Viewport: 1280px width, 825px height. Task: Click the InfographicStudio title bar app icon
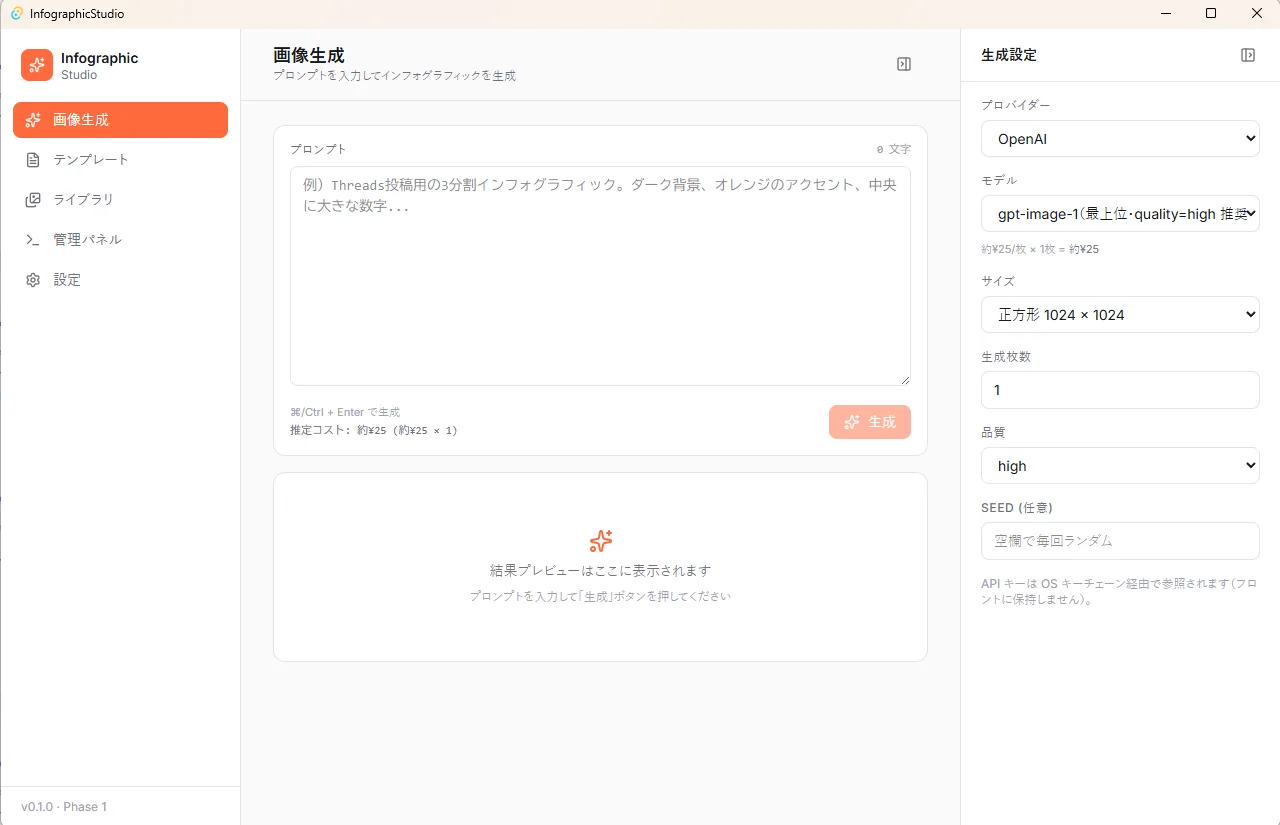17,14
